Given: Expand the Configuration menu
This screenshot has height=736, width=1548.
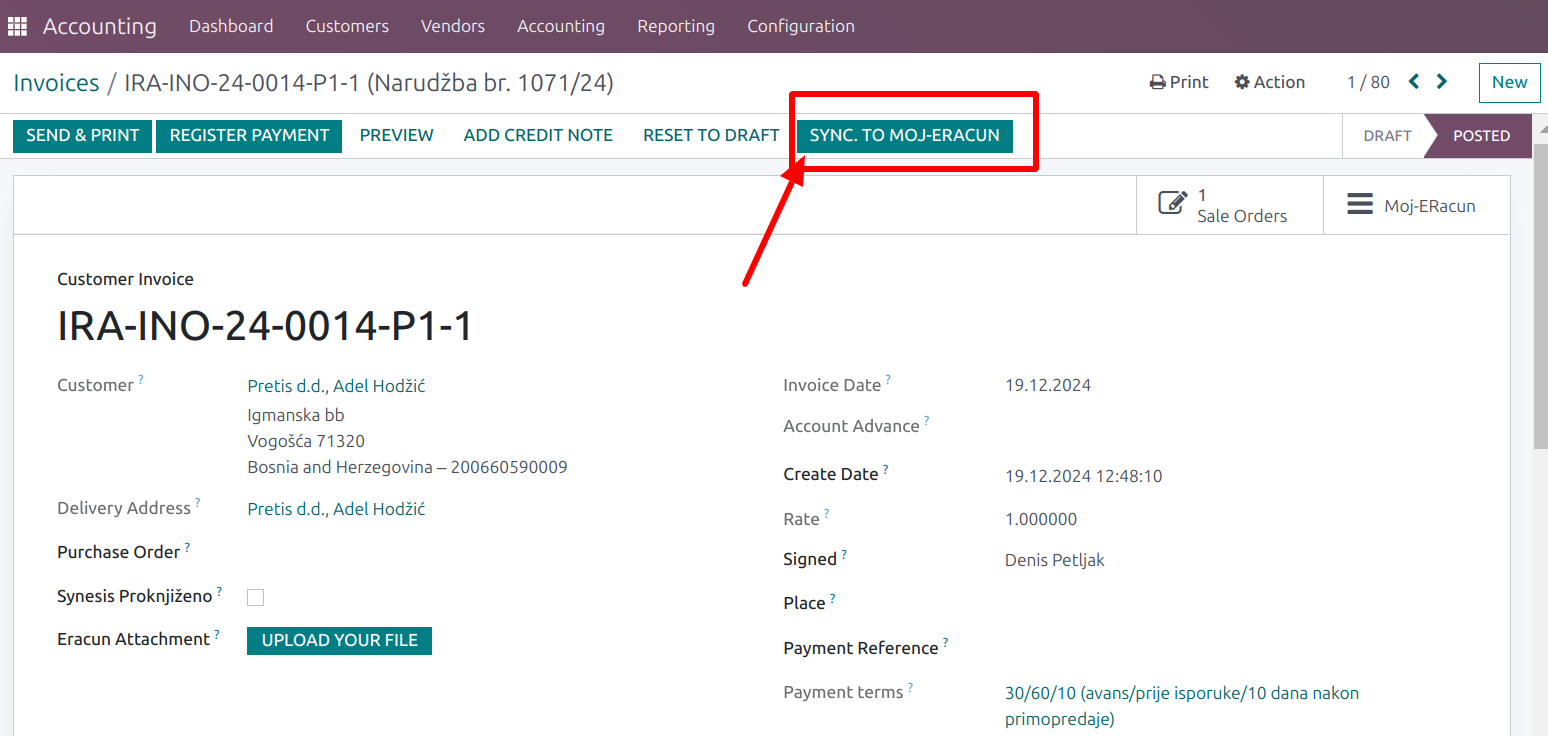Looking at the screenshot, I should point(800,26).
